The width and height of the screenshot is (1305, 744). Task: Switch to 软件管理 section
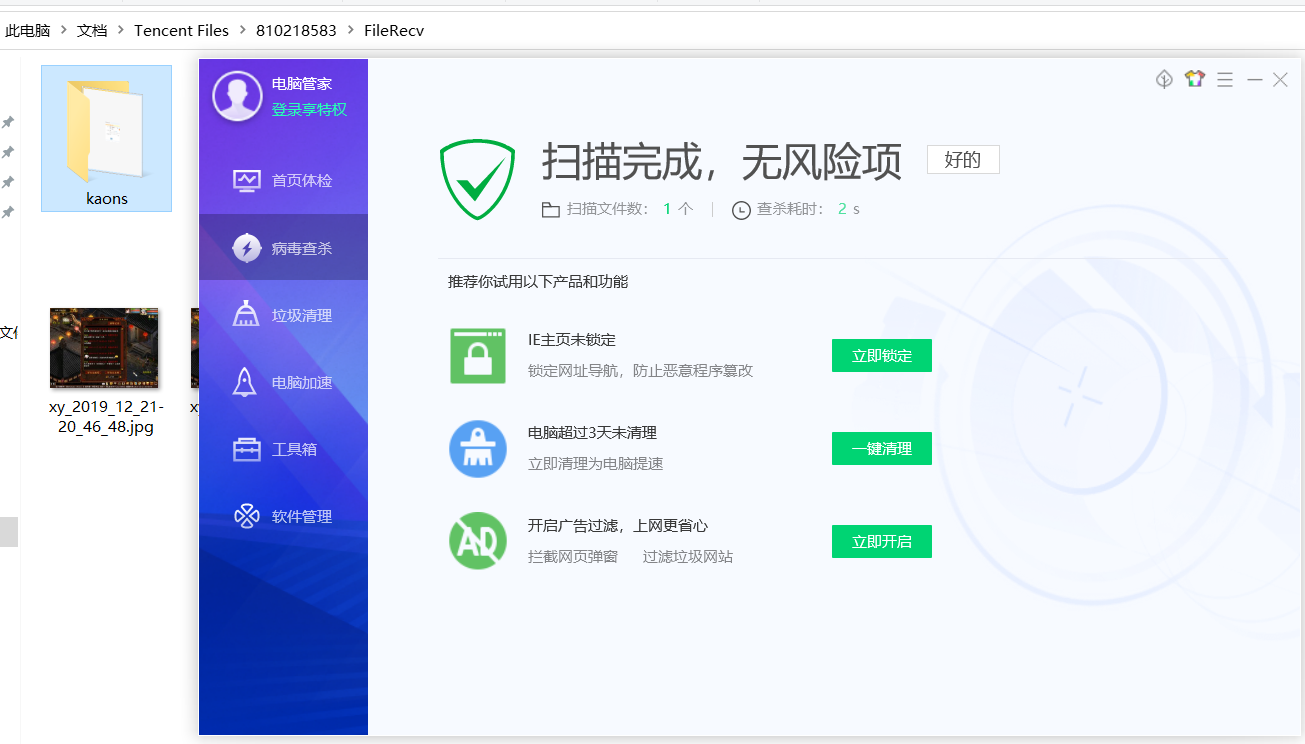[x=284, y=516]
